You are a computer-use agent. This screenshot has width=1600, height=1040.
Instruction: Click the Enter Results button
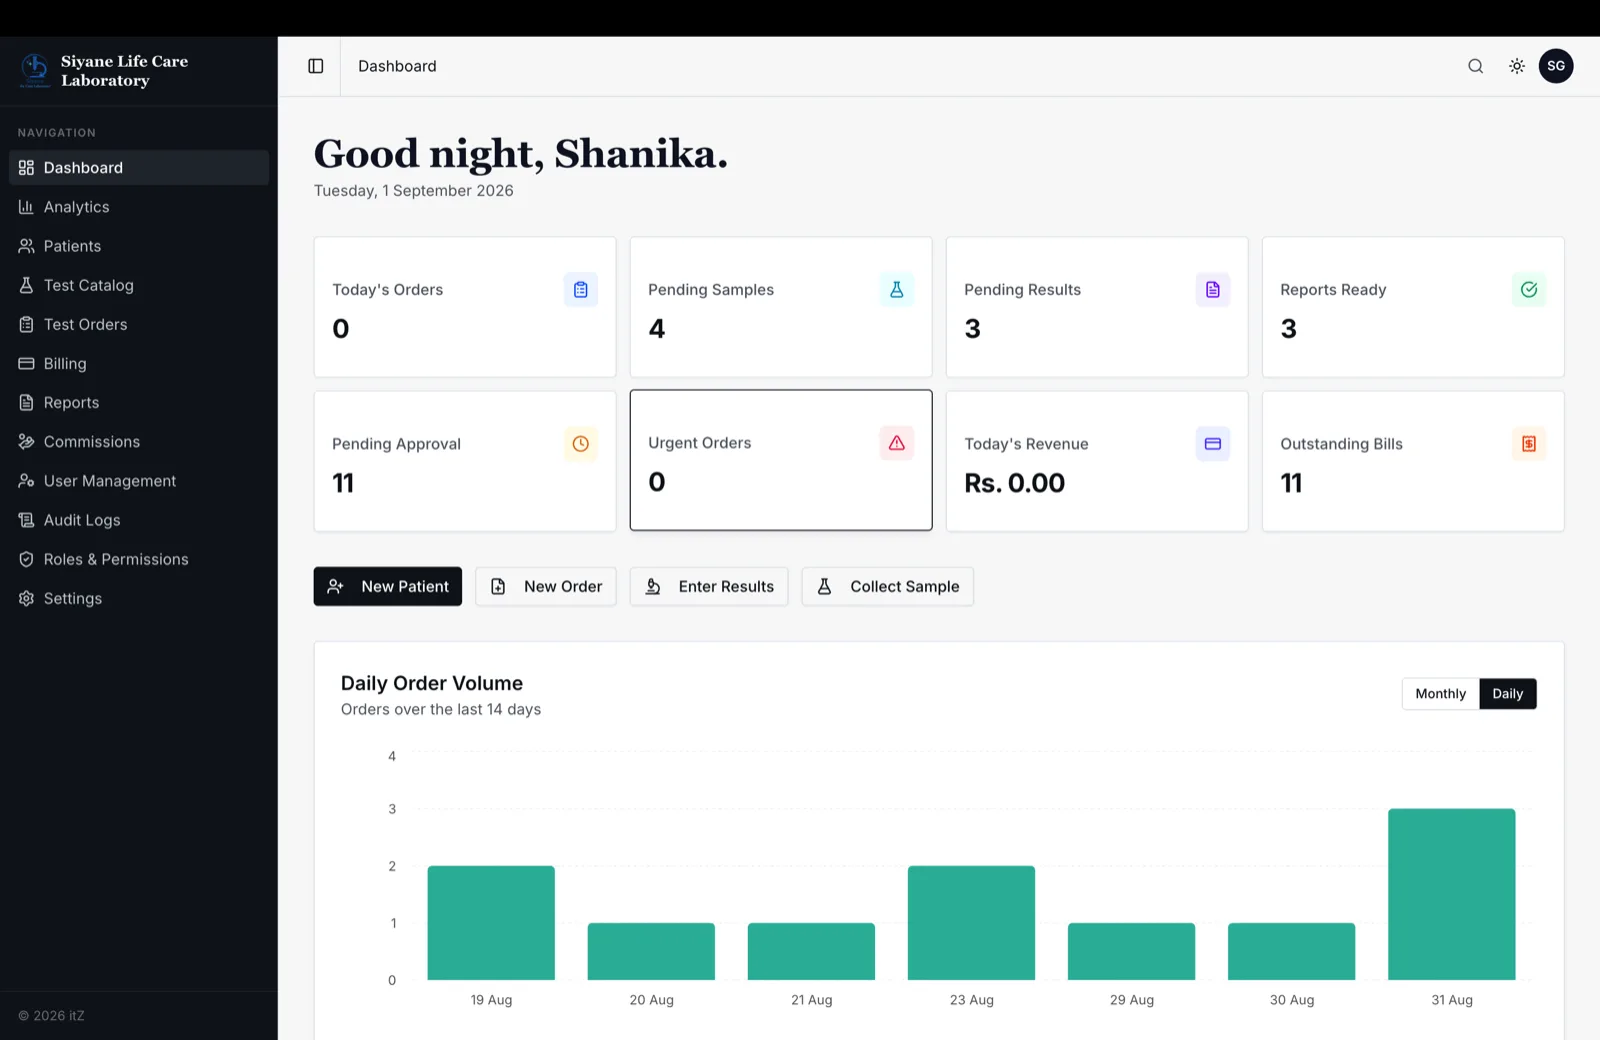pos(709,587)
